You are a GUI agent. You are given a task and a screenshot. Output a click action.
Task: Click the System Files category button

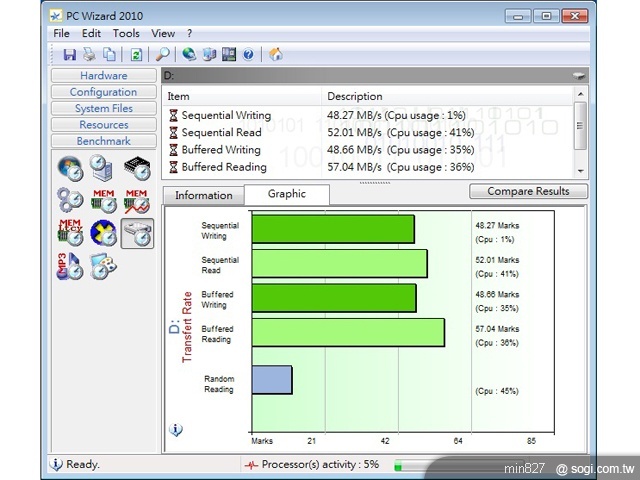pos(104,108)
